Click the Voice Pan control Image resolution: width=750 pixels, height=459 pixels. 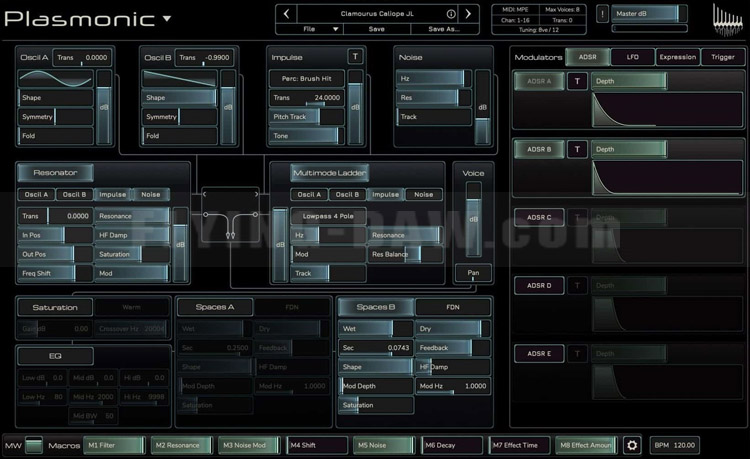coord(473,273)
